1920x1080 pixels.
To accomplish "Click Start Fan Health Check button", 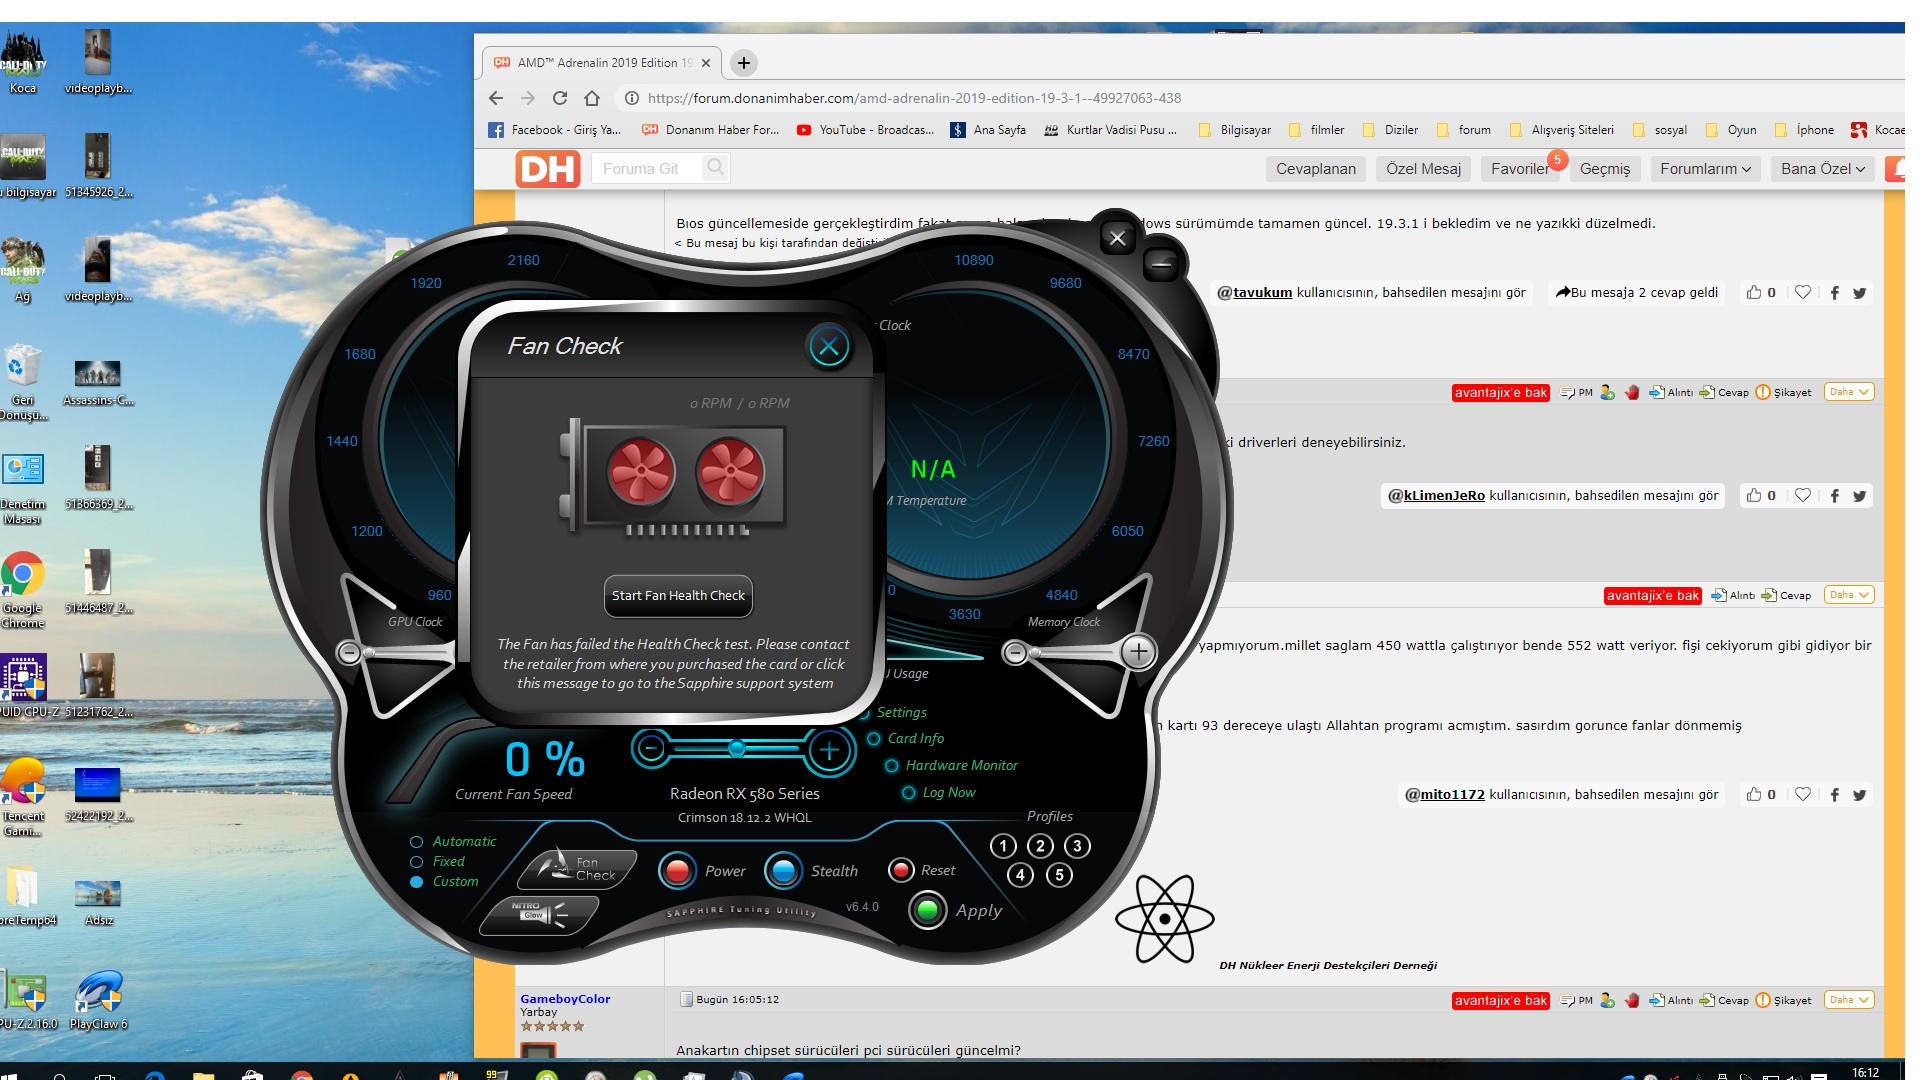I will click(x=678, y=596).
